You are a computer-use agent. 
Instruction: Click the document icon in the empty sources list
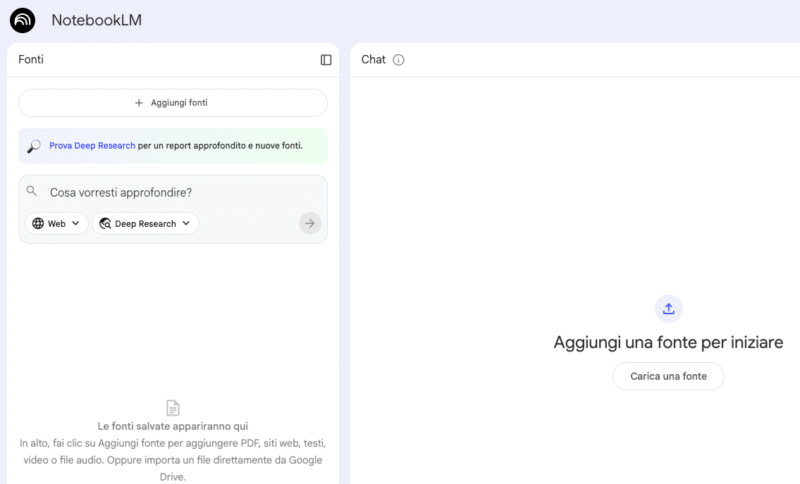pyautogui.click(x=173, y=408)
